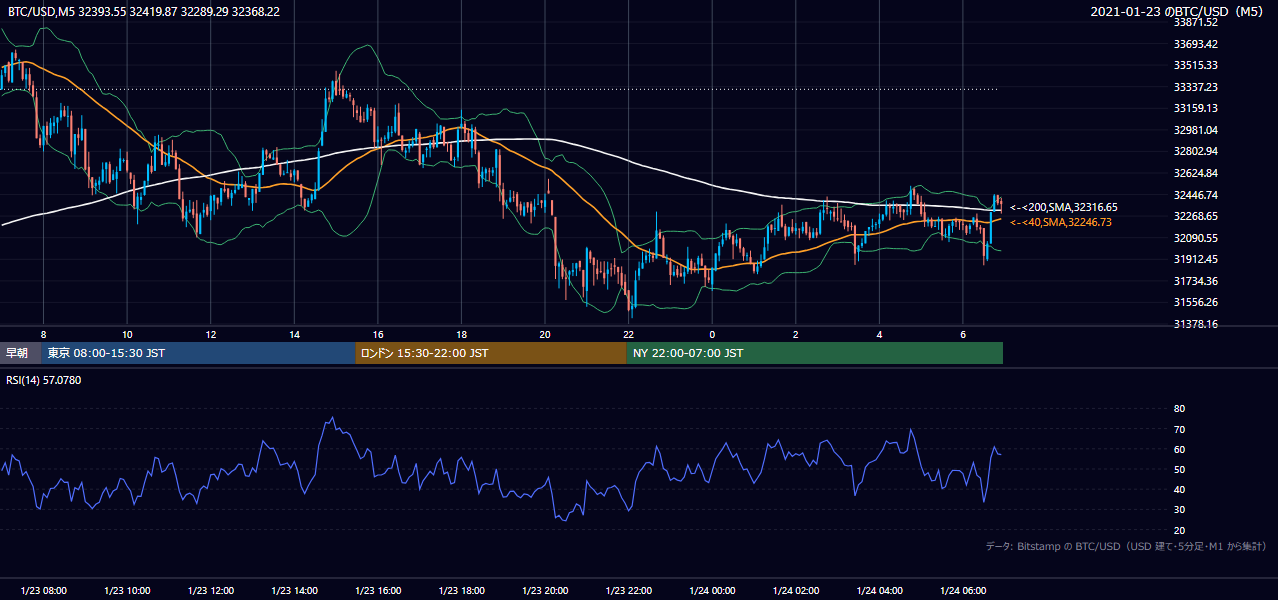Screen dimensions: 1278x600
Task: Click the 1/23 22:00 date axis label
Action: click(x=629, y=590)
